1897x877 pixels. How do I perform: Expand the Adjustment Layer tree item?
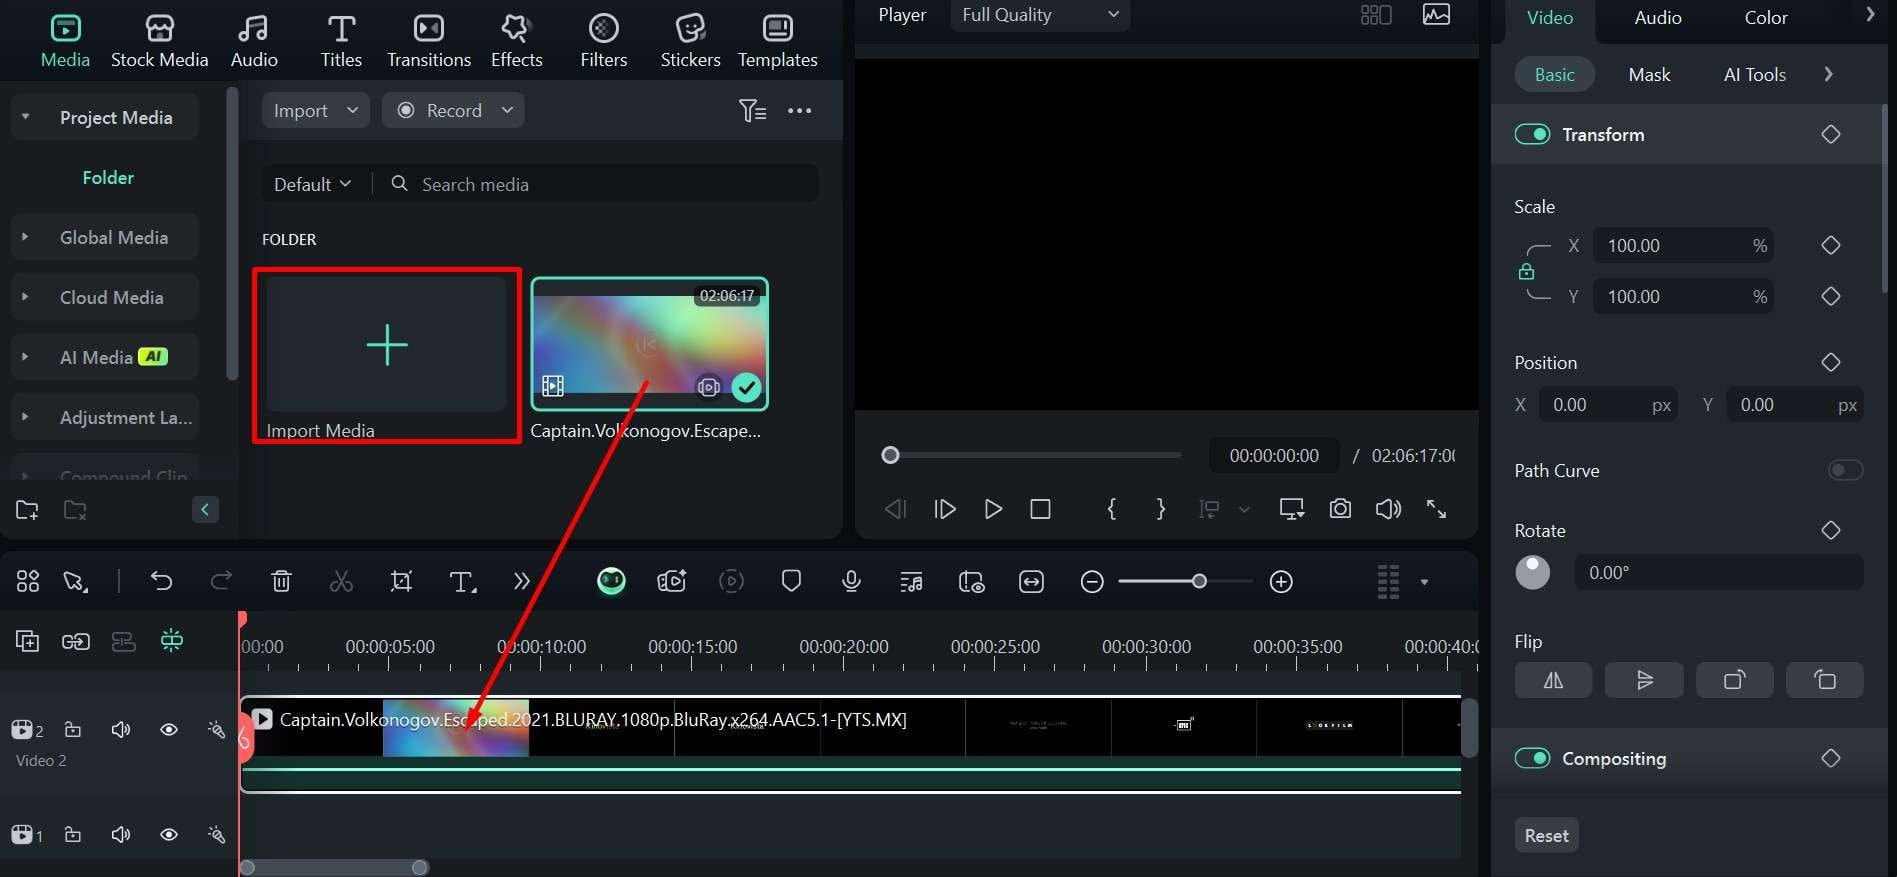pyautogui.click(x=25, y=417)
